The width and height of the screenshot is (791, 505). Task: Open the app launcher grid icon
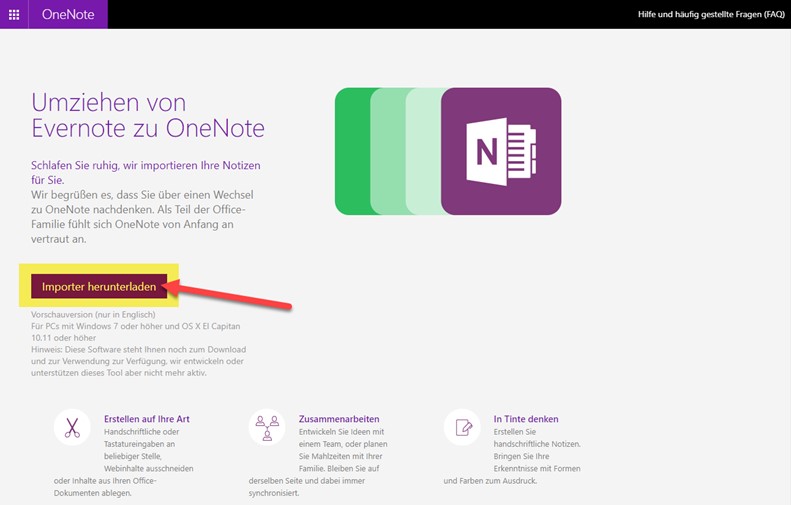tap(14, 14)
